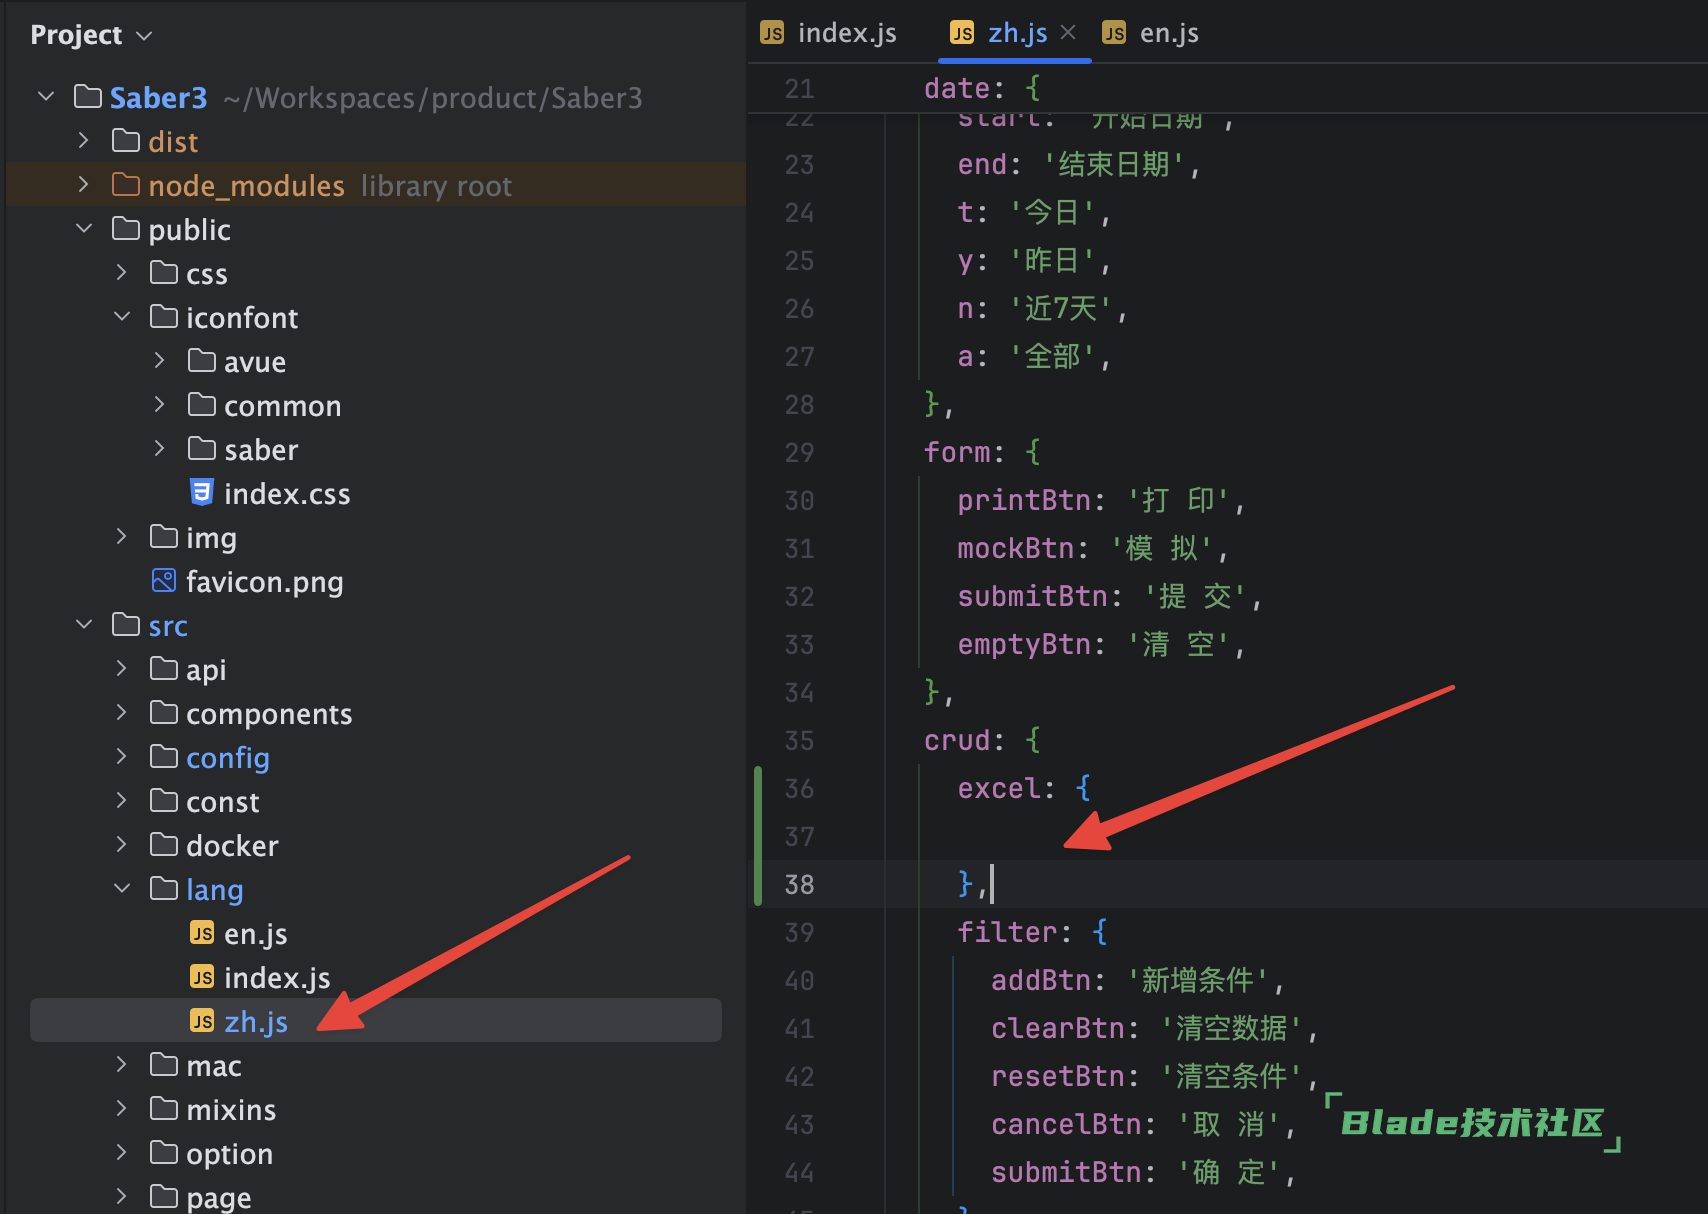Click the JS icon of index.js in tree
1708x1214 pixels.
tap(202, 977)
